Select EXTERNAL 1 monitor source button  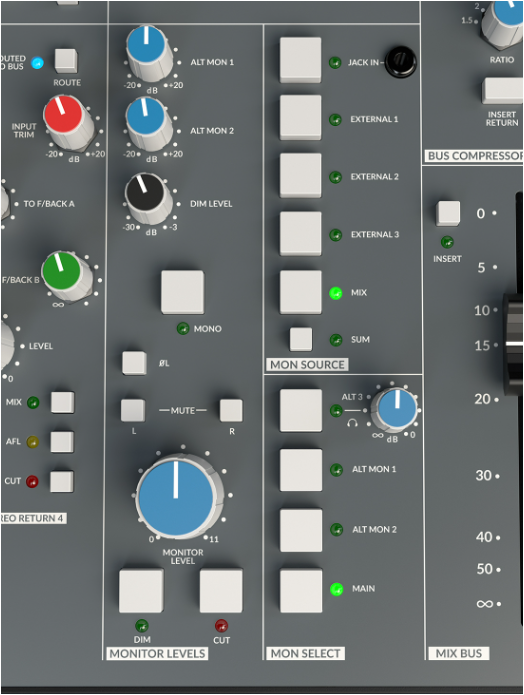(301, 117)
